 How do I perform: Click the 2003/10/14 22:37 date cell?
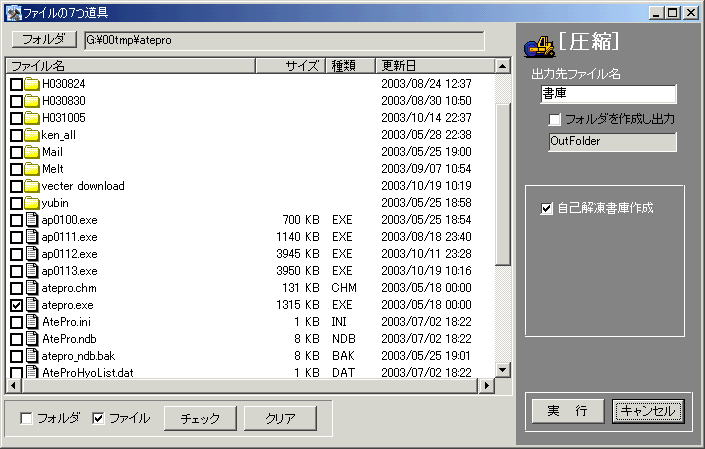[426, 118]
